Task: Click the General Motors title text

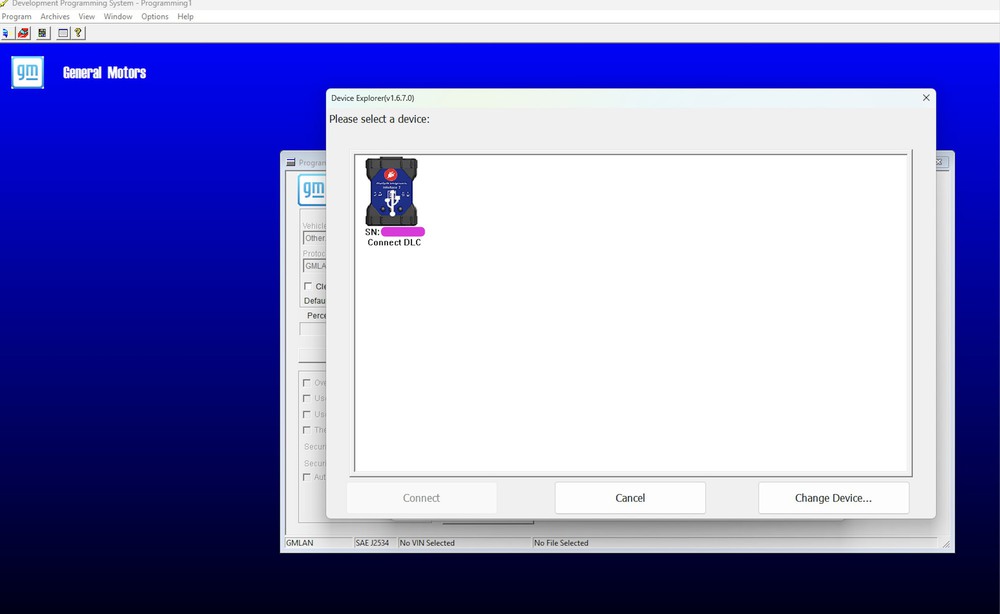Action: click(105, 73)
